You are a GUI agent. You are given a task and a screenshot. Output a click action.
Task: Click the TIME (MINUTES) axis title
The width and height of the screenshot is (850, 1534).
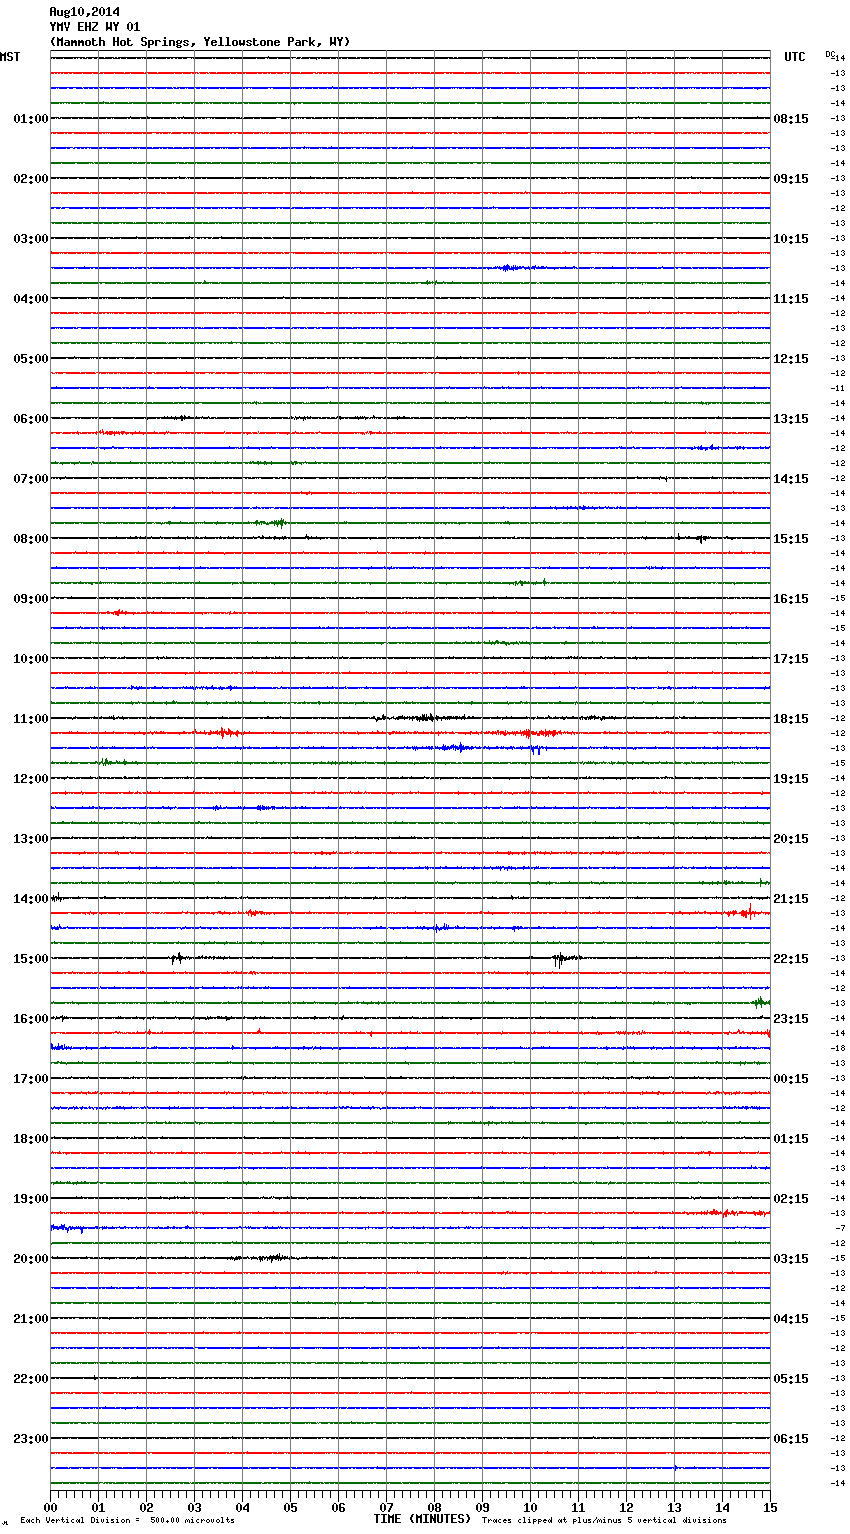click(422, 1519)
